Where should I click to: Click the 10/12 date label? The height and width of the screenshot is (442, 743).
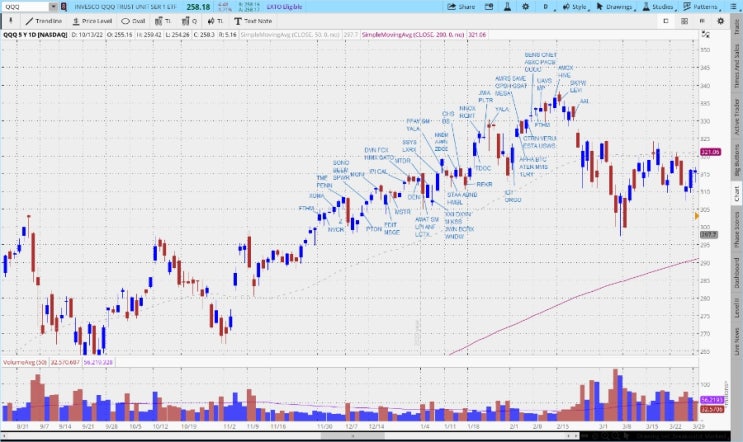pyautogui.click(x=160, y=426)
